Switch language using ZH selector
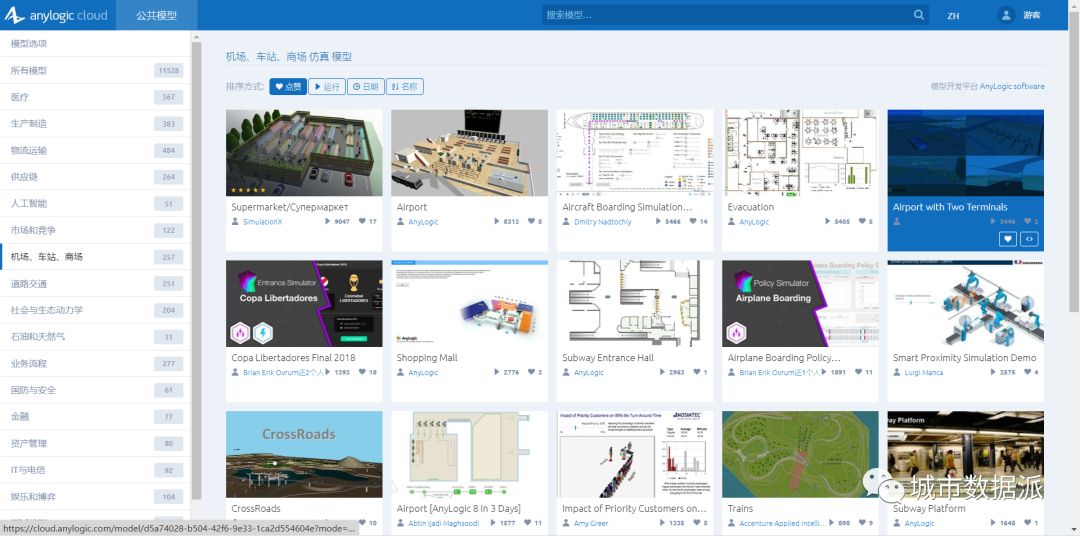The width and height of the screenshot is (1080, 536). click(x=953, y=16)
